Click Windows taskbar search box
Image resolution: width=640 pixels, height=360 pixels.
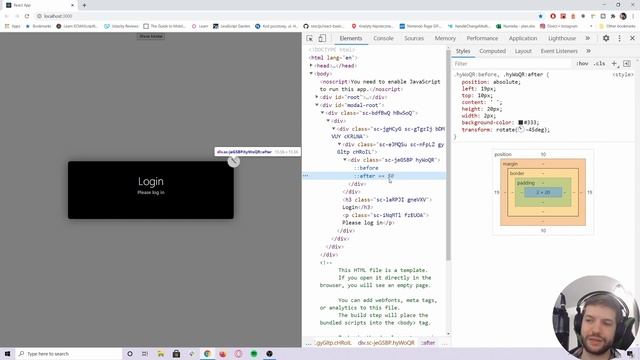pos(69,353)
